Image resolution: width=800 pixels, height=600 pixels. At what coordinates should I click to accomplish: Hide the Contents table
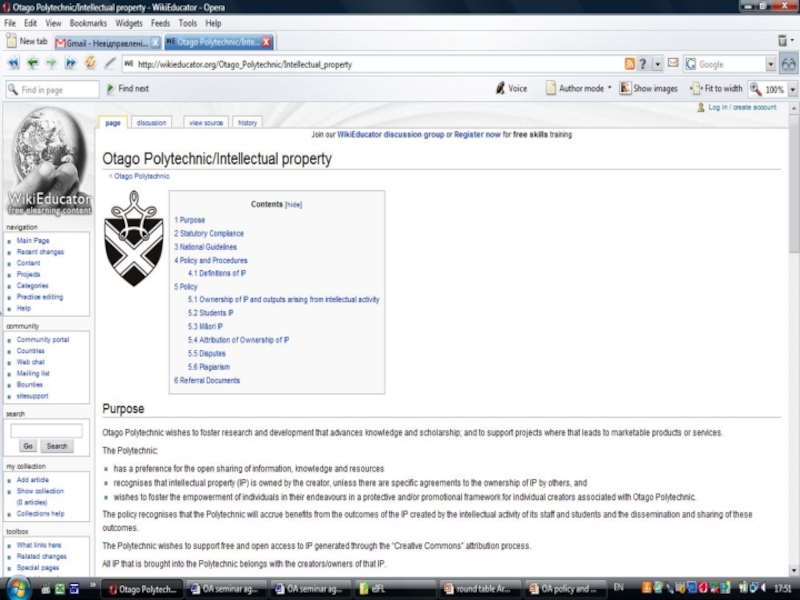(x=293, y=205)
